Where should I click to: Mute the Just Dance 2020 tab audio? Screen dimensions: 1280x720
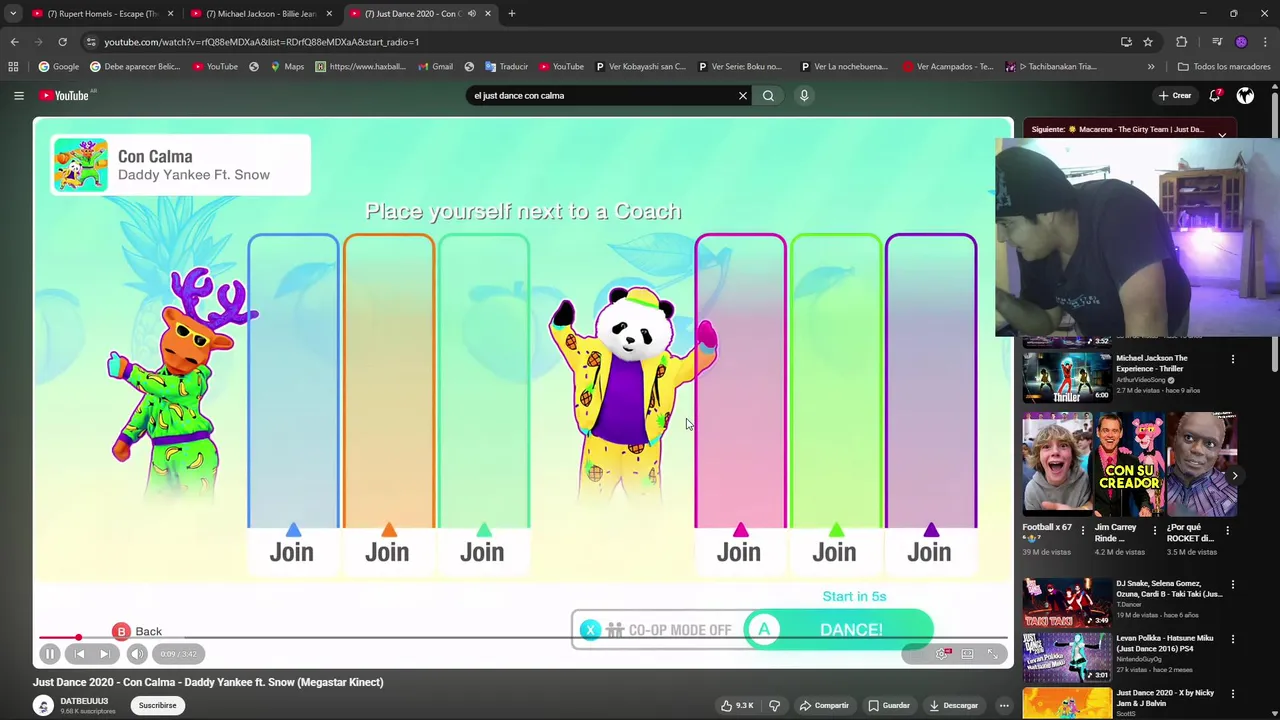(x=472, y=14)
